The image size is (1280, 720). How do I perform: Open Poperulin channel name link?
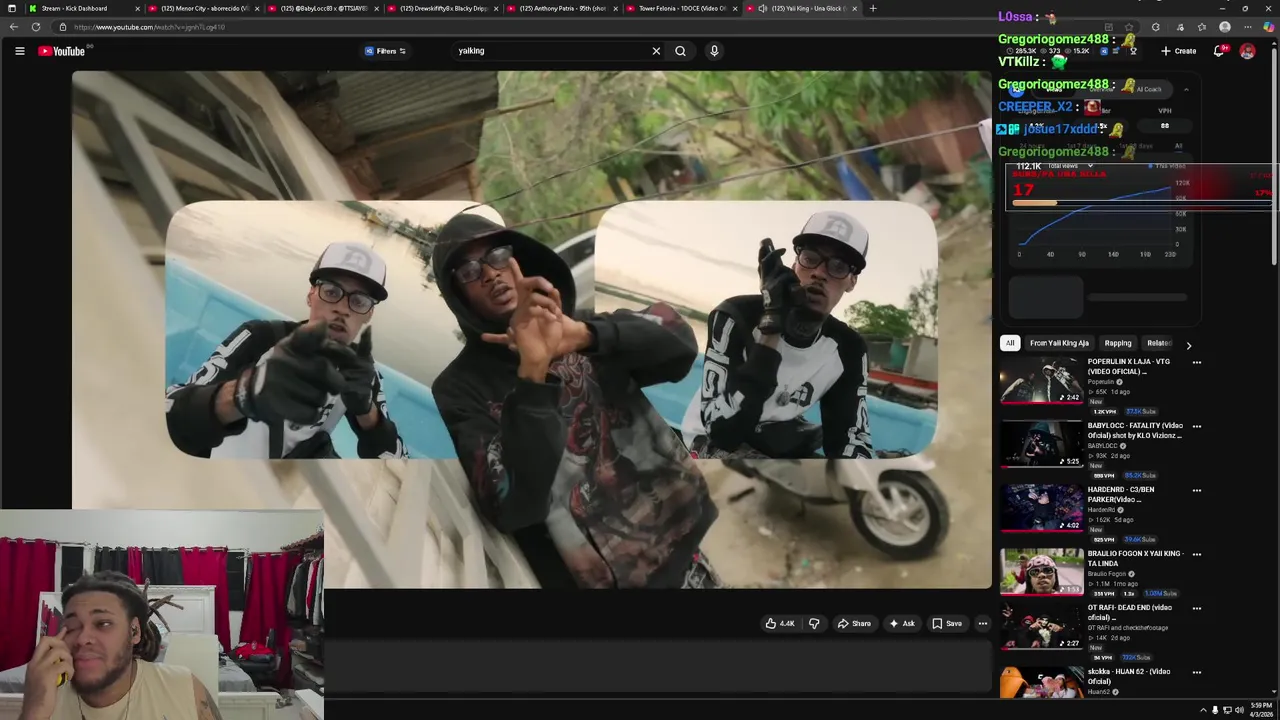click(x=1101, y=382)
